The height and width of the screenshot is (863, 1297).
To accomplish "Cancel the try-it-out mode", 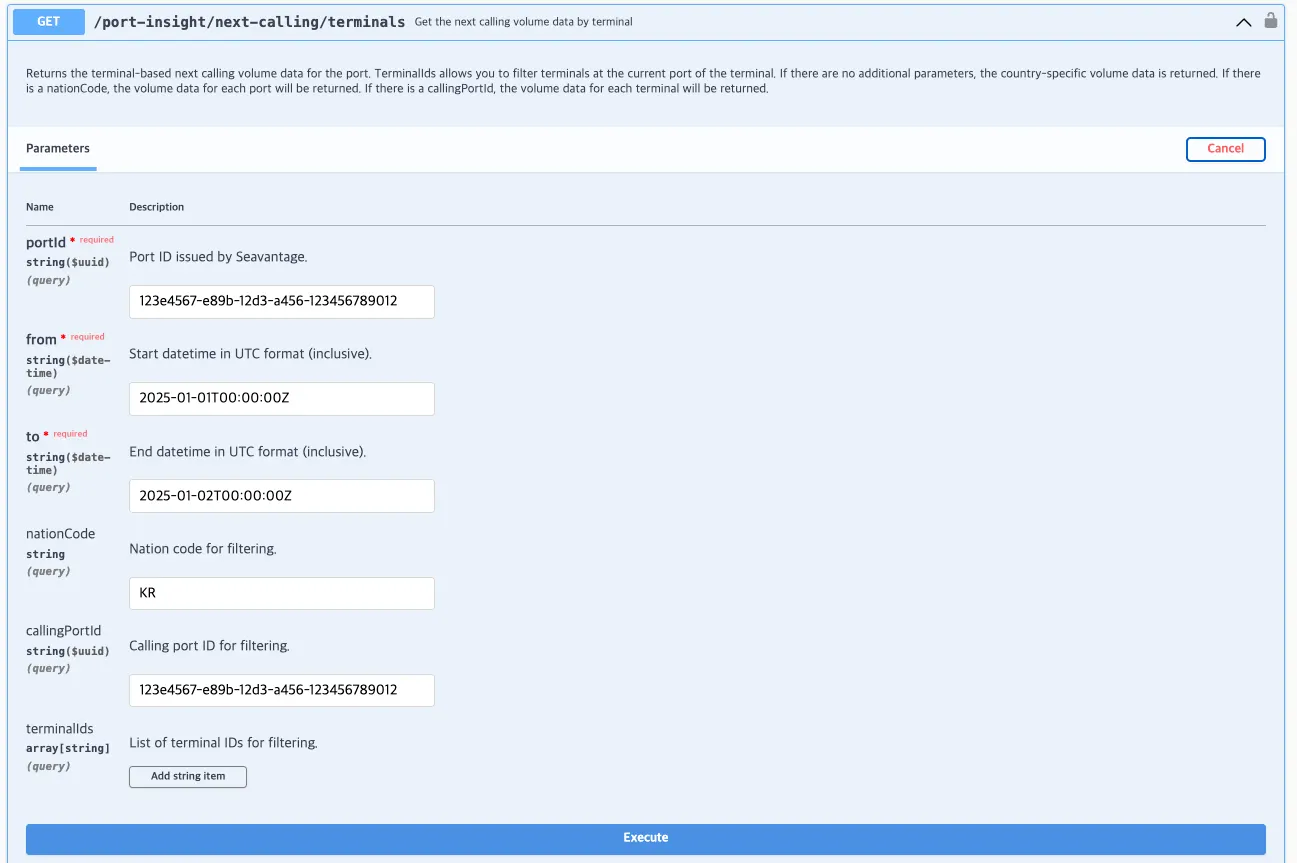I will coord(1225,149).
